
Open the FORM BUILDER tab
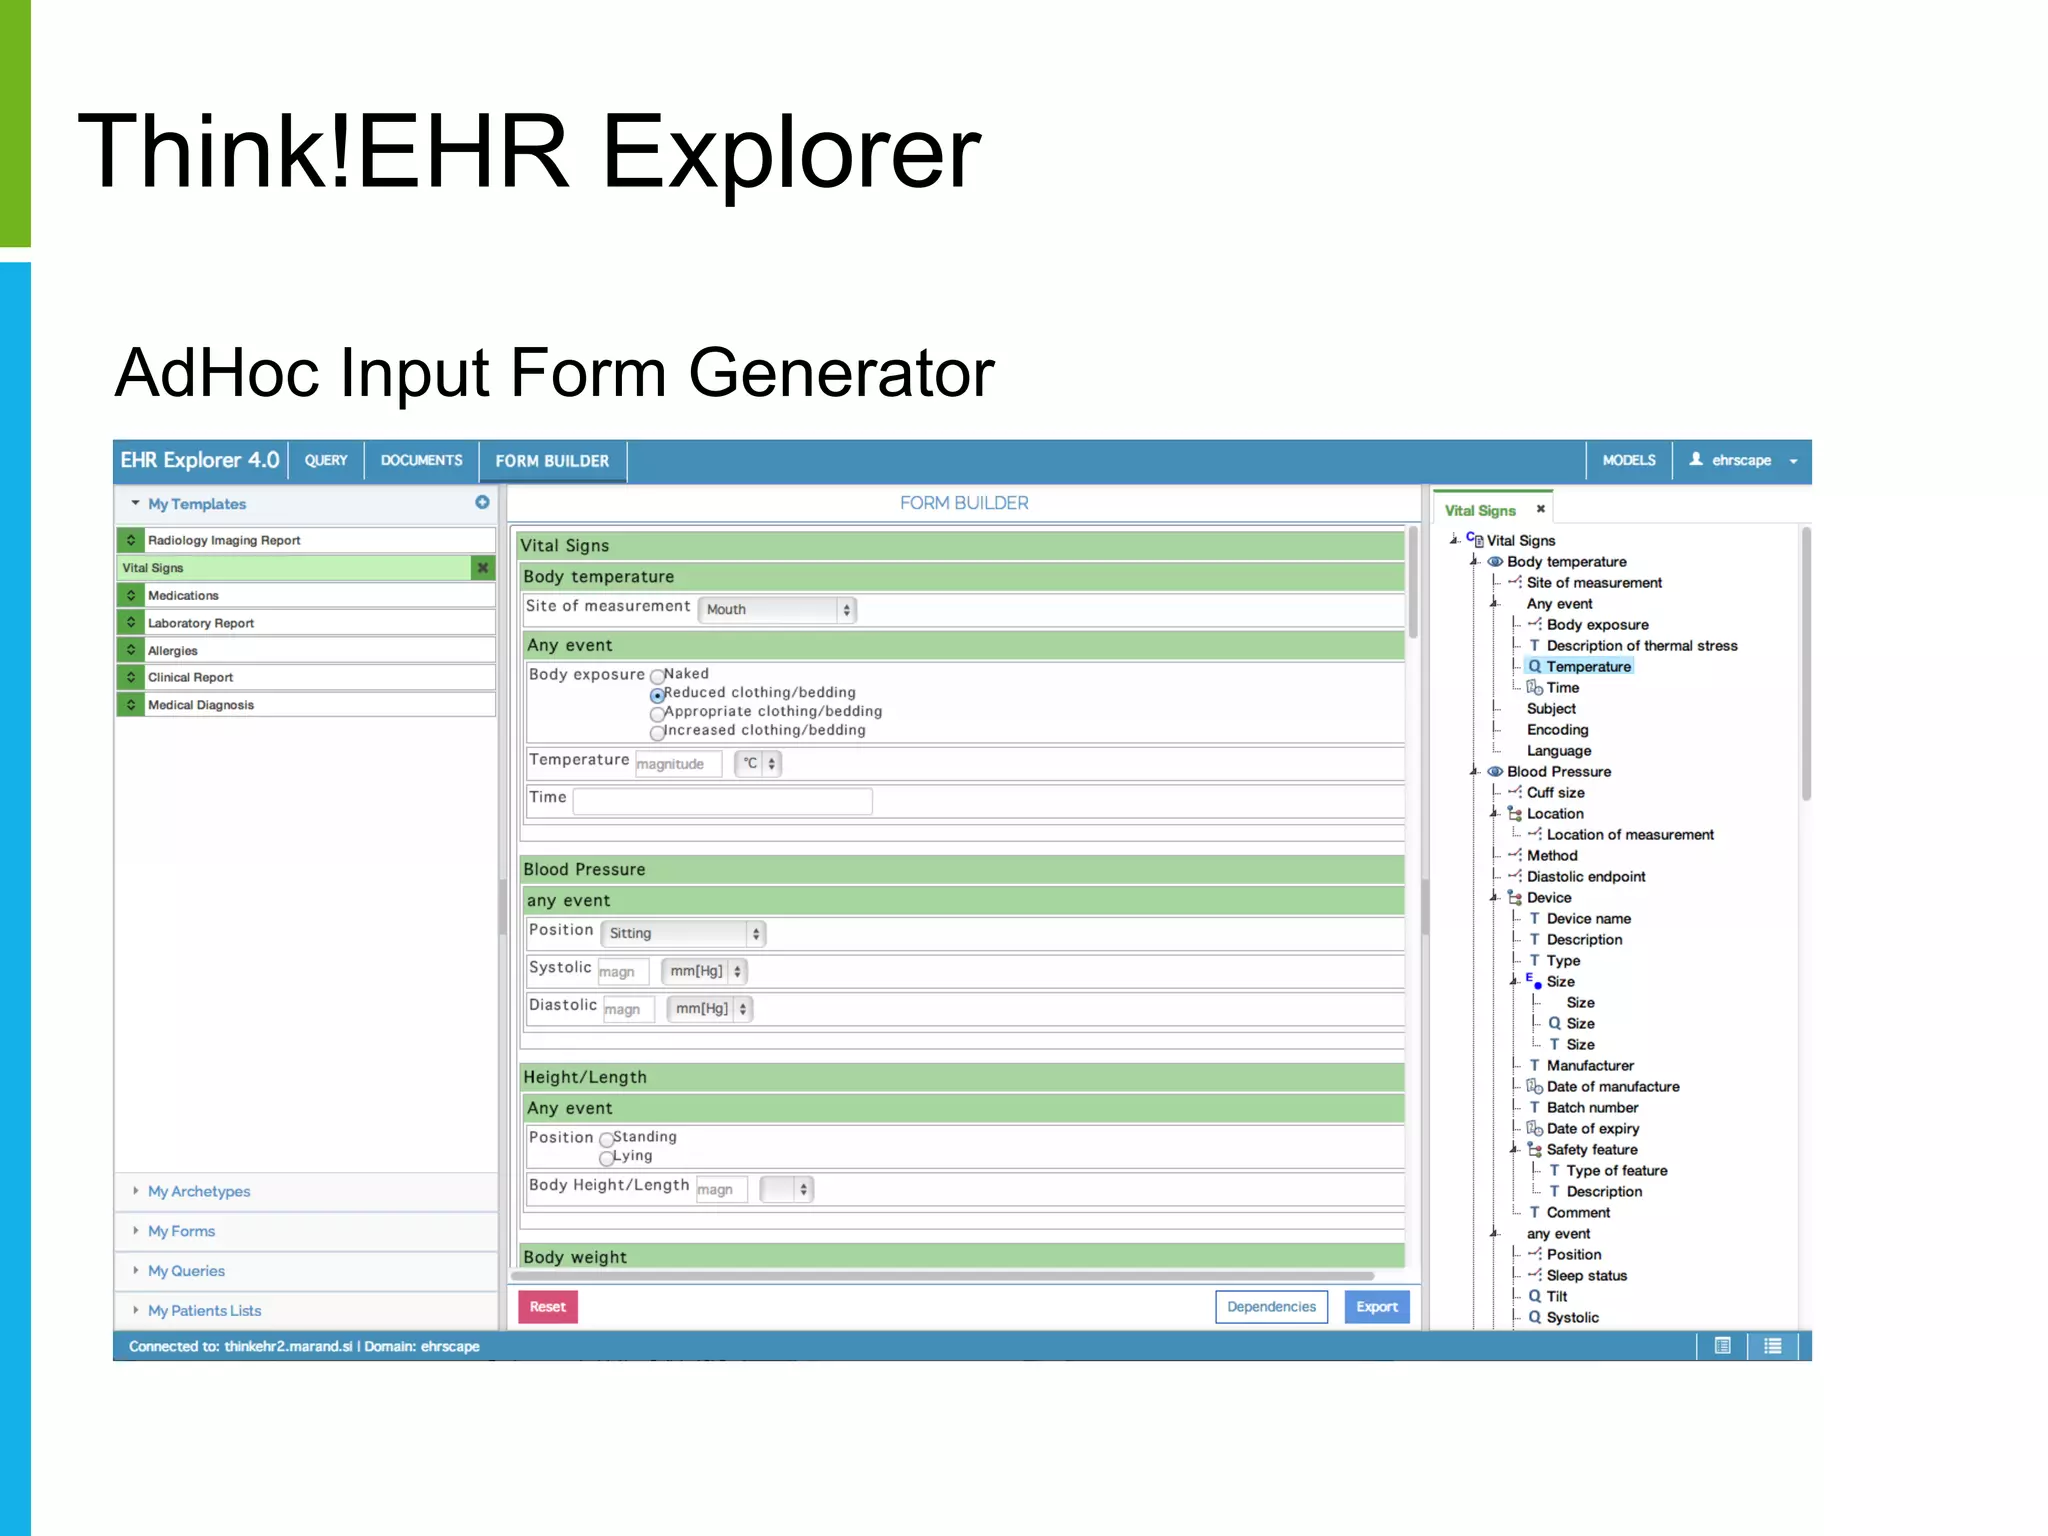(552, 461)
